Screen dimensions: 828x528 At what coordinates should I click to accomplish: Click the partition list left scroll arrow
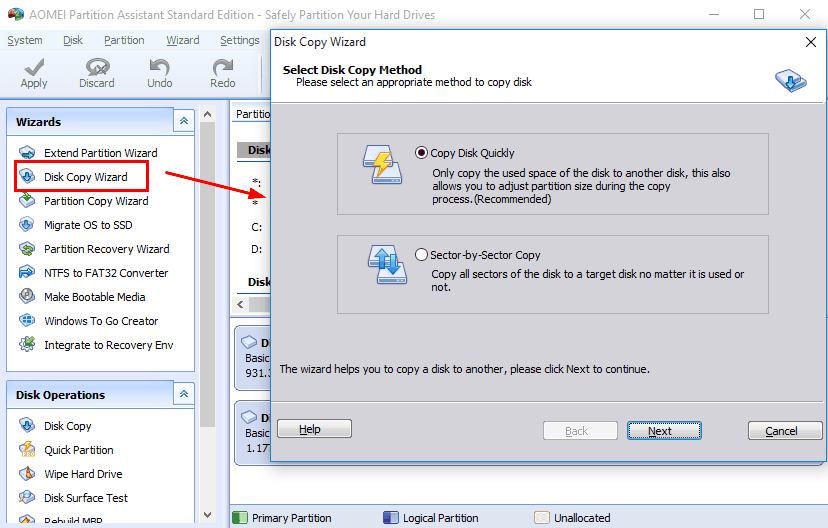(241, 305)
